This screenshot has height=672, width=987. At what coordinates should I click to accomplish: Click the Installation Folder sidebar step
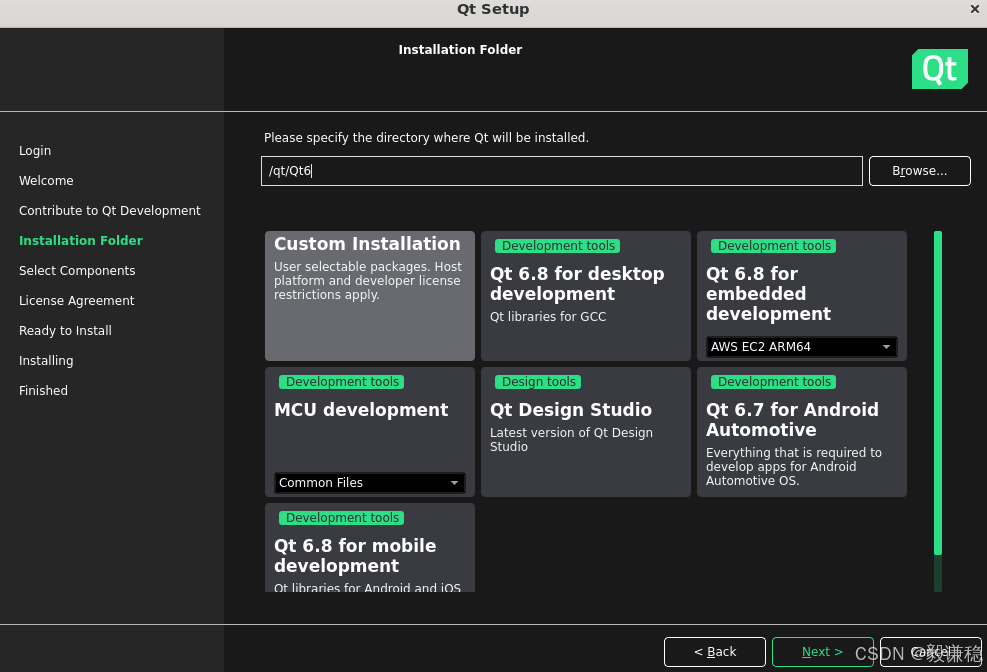(x=81, y=240)
